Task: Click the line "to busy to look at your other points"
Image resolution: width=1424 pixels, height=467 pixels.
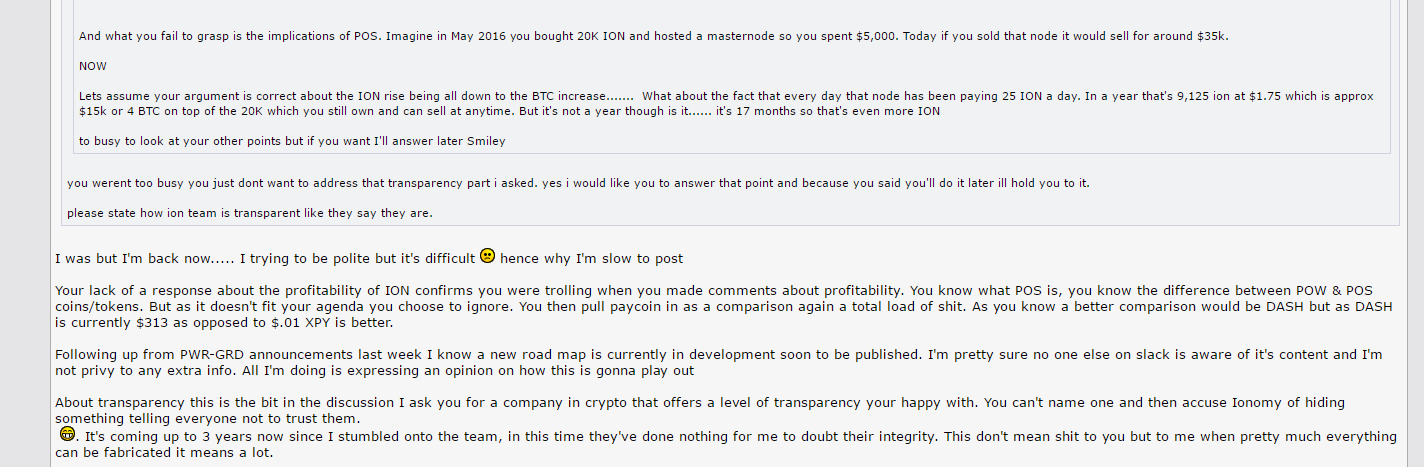Action: [292, 141]
